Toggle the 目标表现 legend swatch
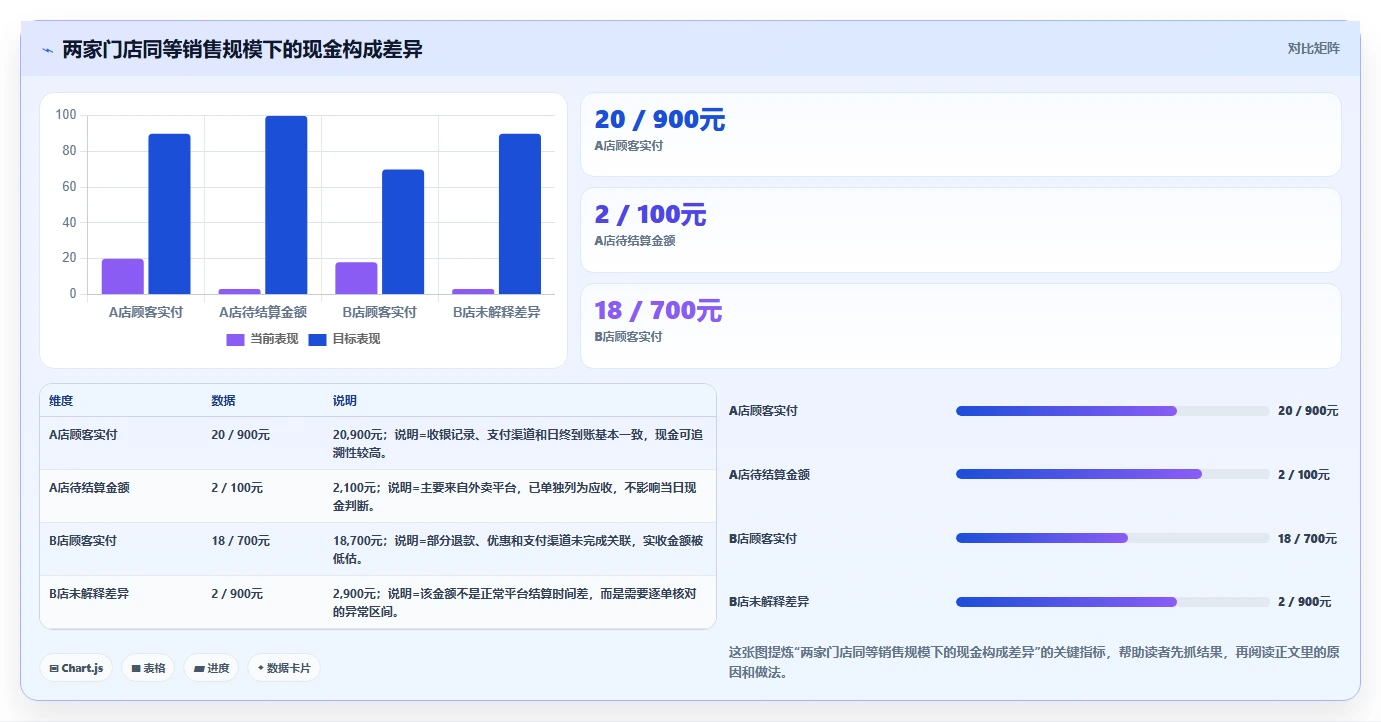 (x=317, y=339)
